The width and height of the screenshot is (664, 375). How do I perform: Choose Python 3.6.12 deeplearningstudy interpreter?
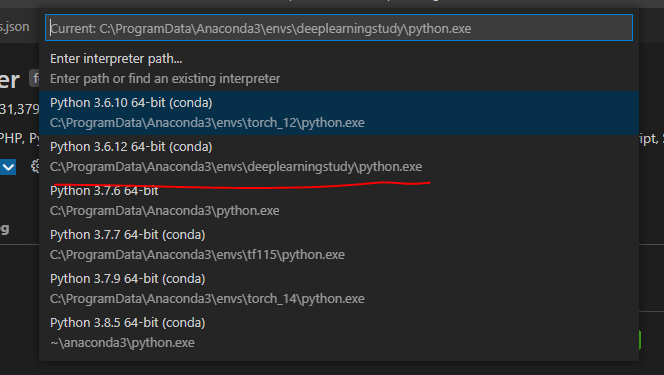click(339, 157)
